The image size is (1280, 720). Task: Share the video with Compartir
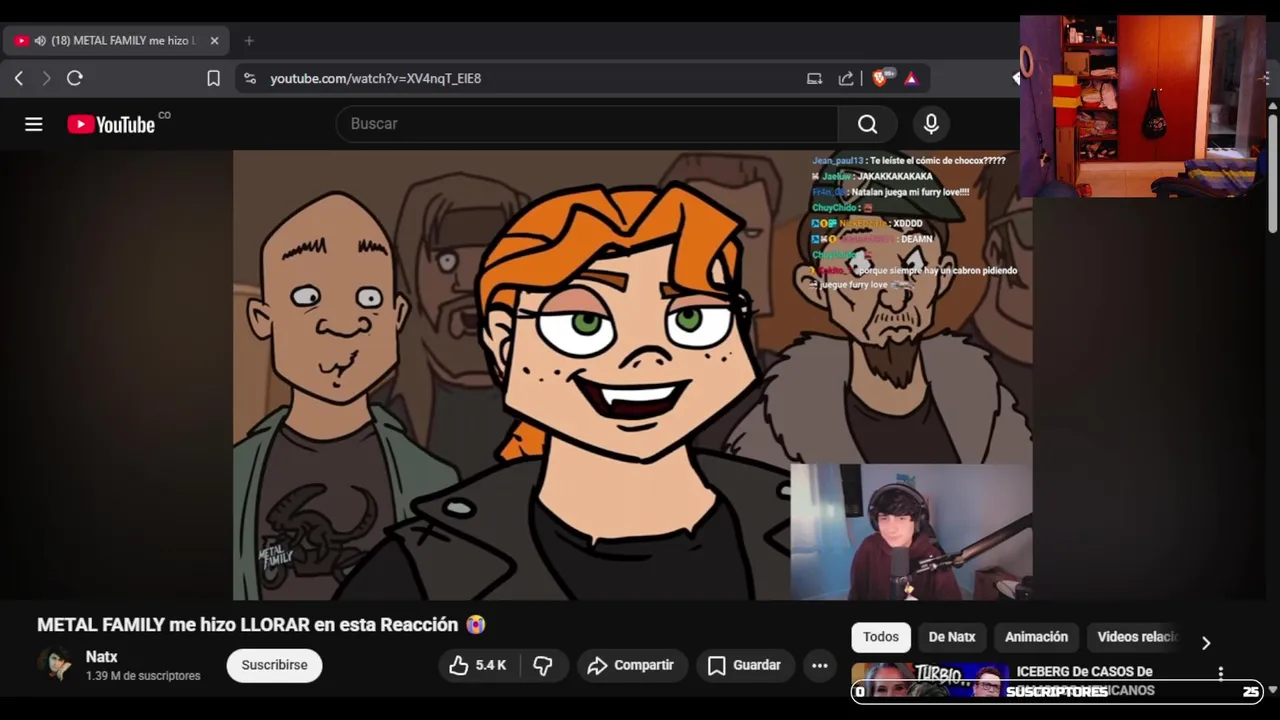[x=631, y=665]
